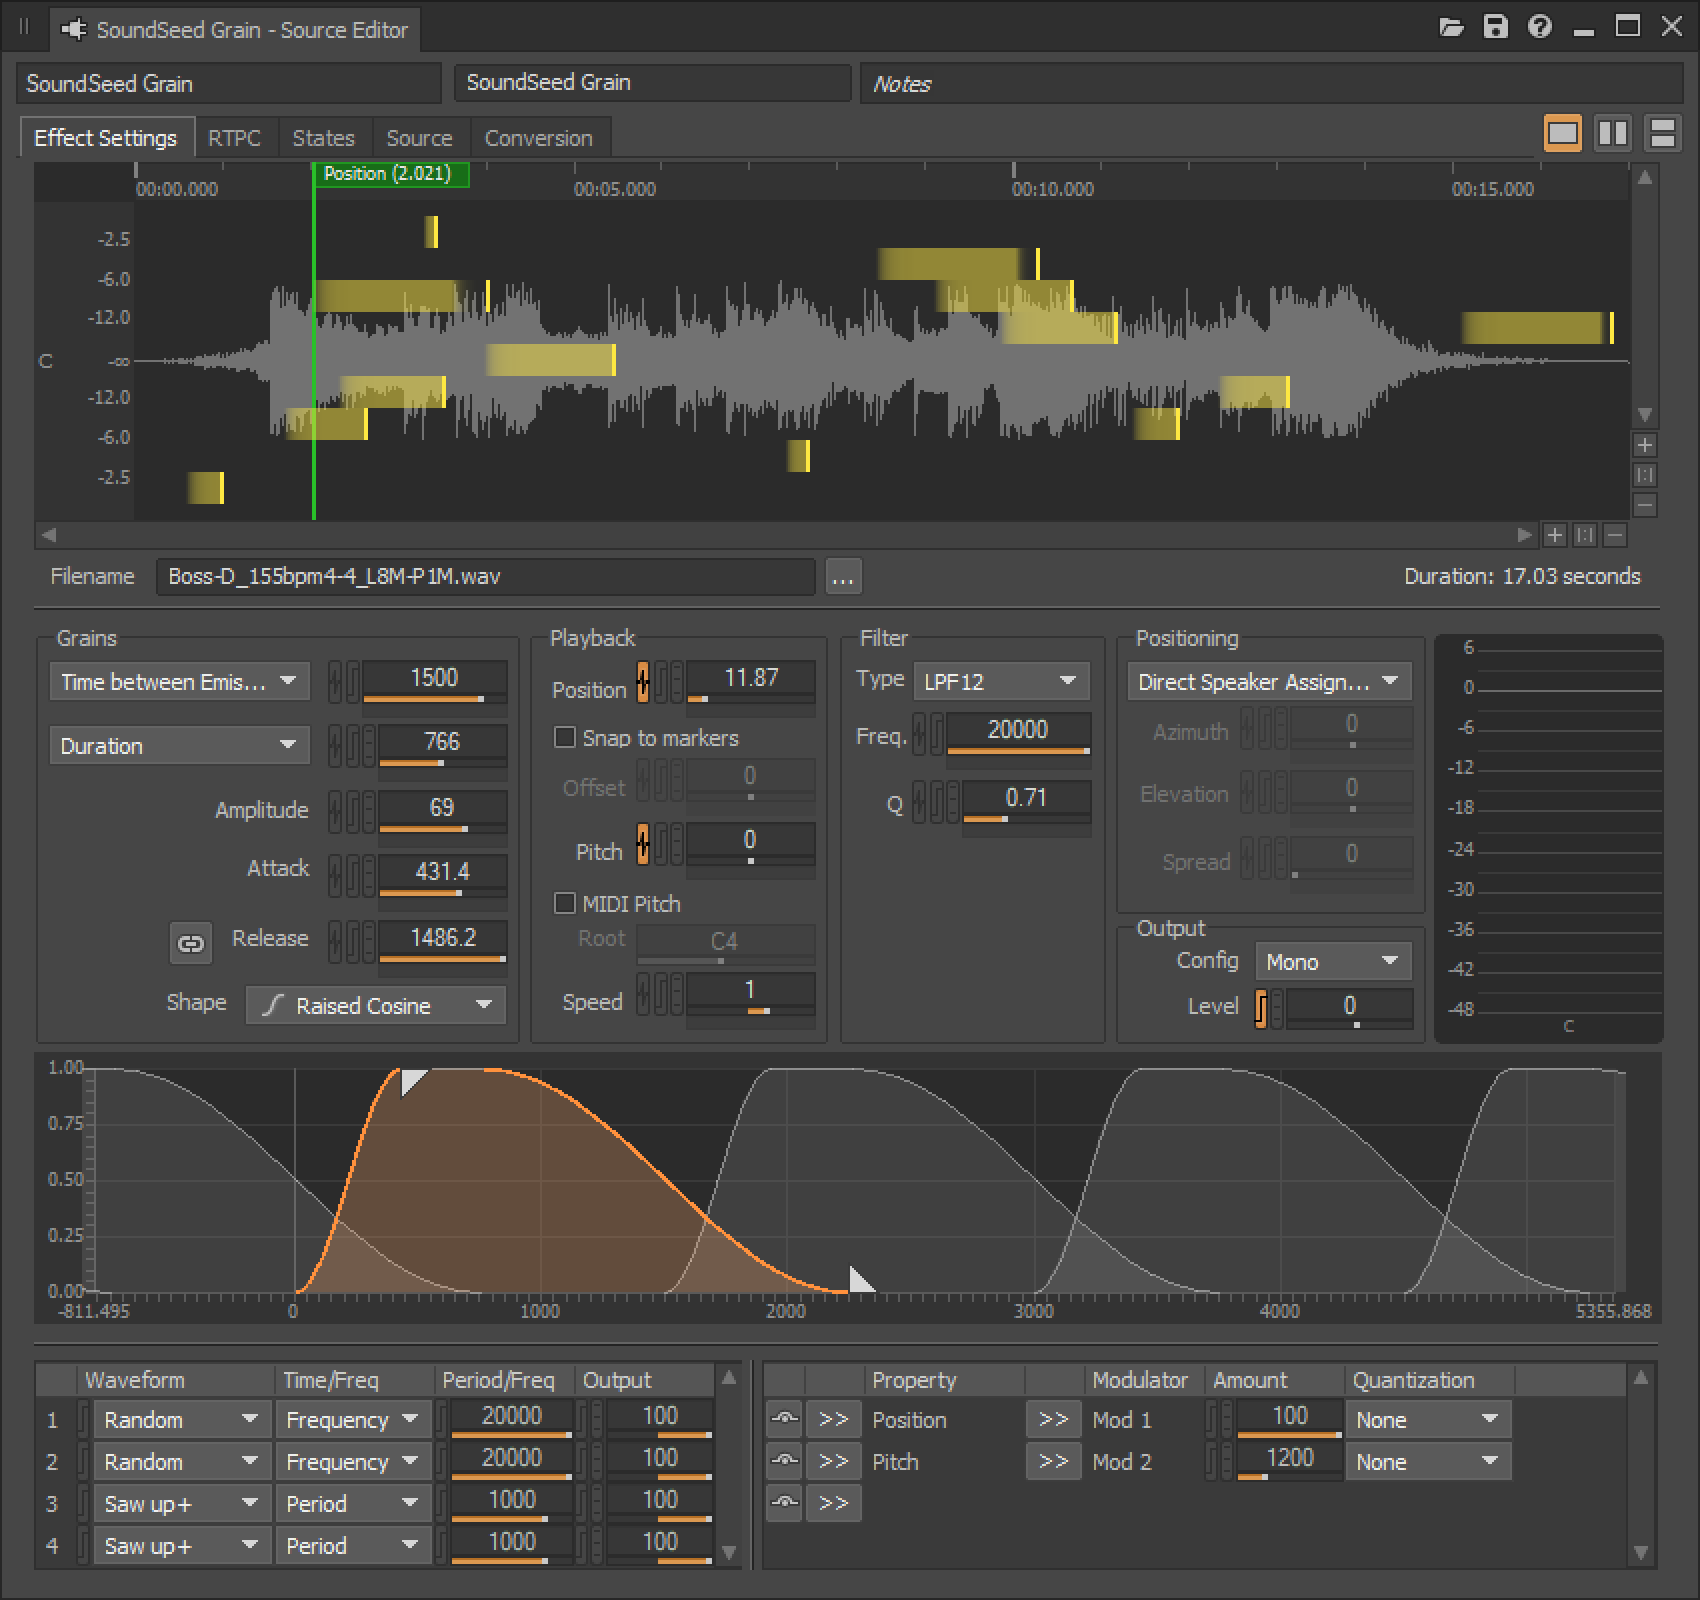Toggle the MIDI Pitch checkbox

[565, 903]
